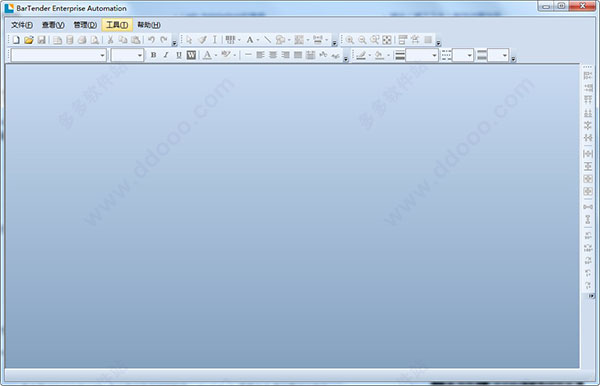Click the top icon in right alignment toolbar
This screenshot has height=386, width=600.
click(x=589, y=76)
